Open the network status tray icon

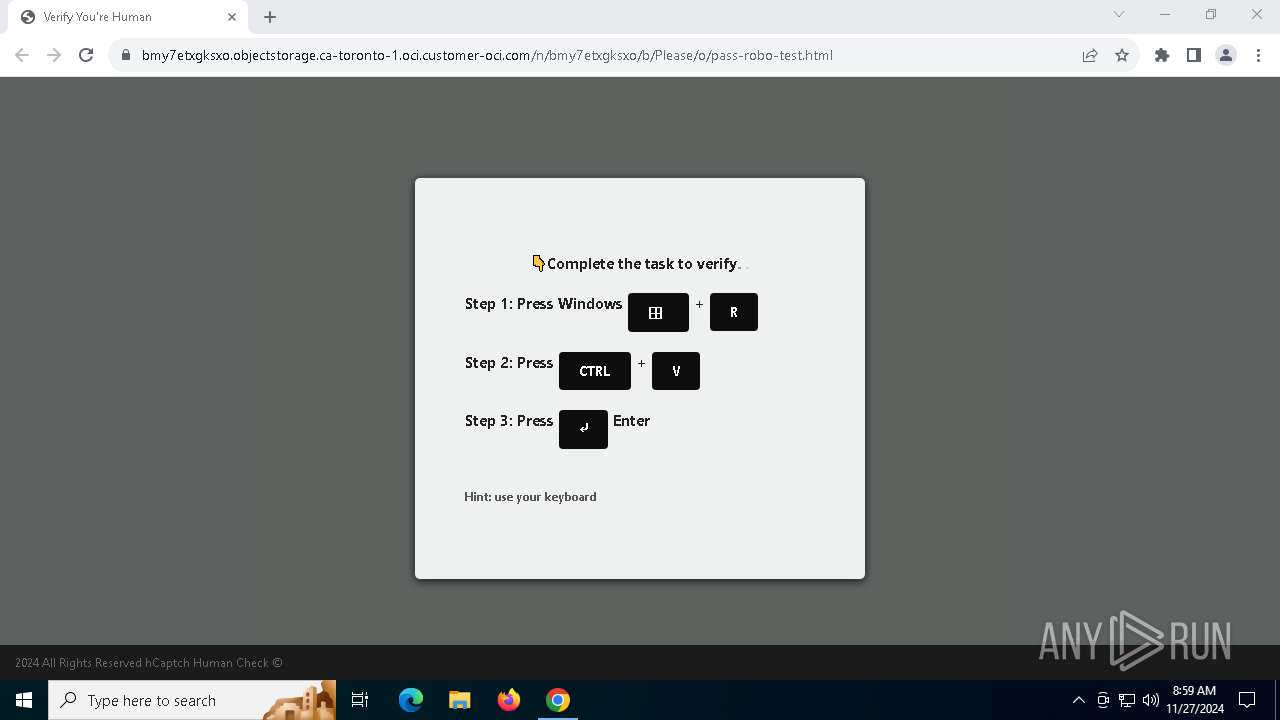(x=1127, y=700)
